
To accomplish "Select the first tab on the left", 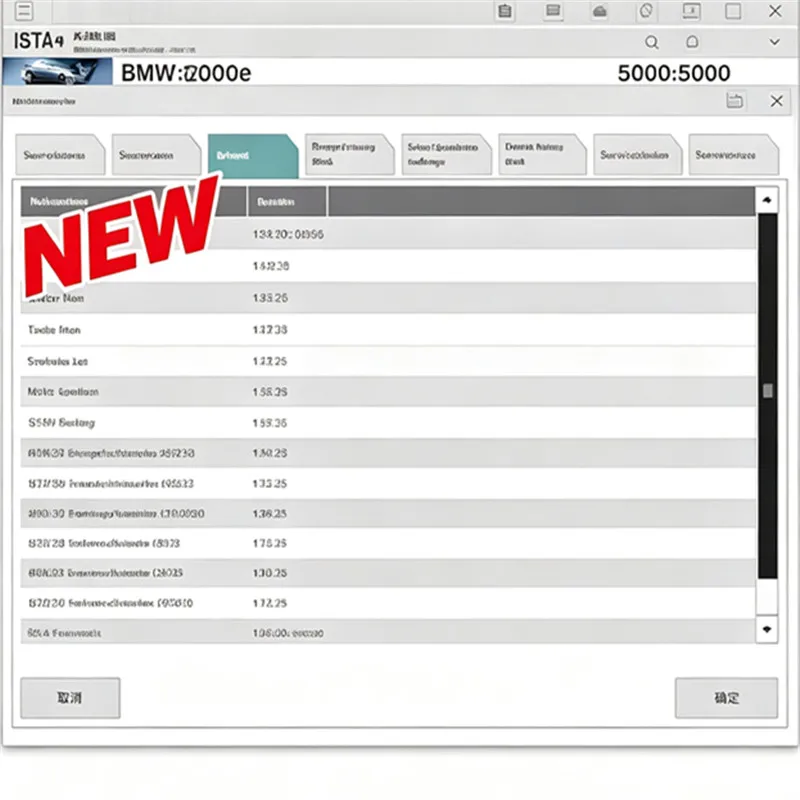I will (60, 155).
